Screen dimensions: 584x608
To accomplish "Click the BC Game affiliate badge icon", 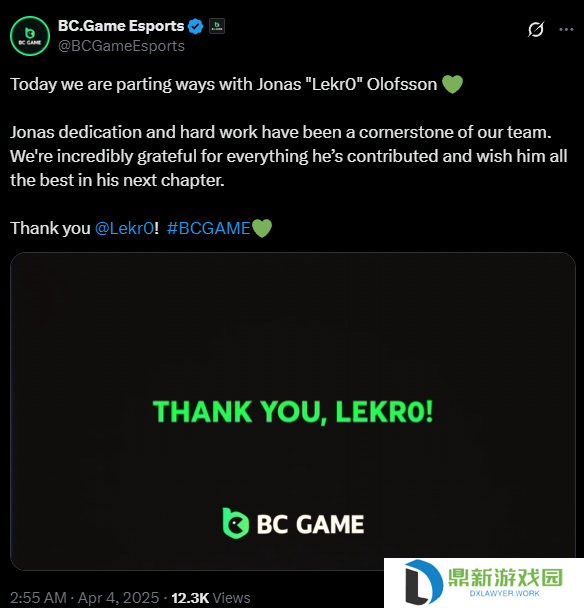I will point(217,26).
